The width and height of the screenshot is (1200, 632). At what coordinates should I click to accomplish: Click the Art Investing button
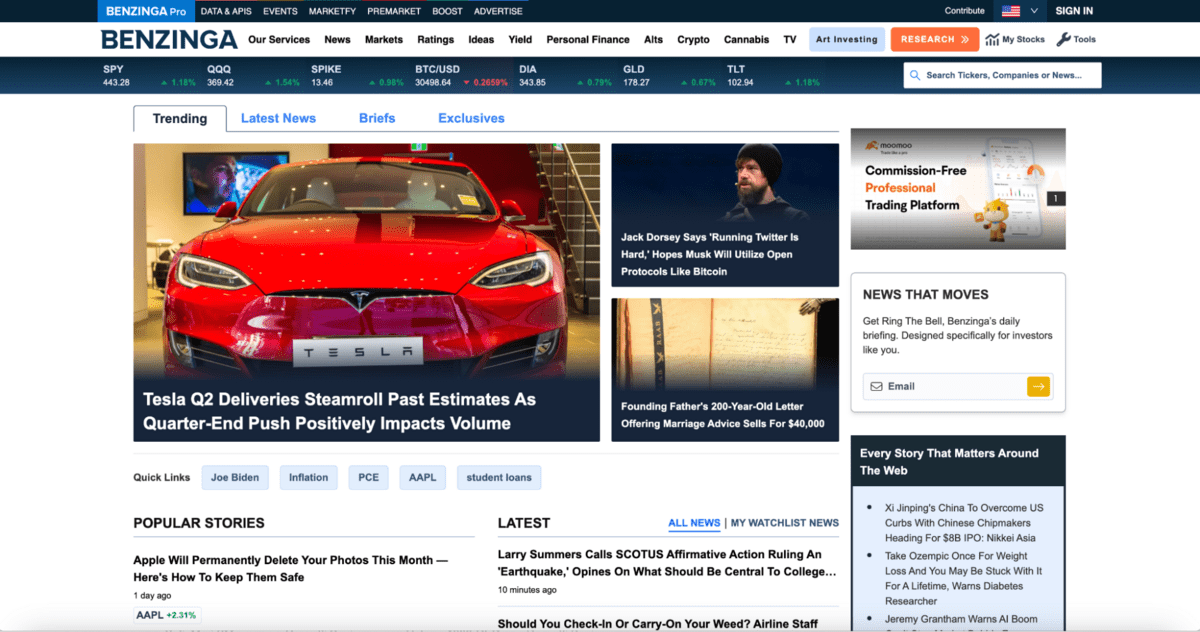click(x=847, y=40)
